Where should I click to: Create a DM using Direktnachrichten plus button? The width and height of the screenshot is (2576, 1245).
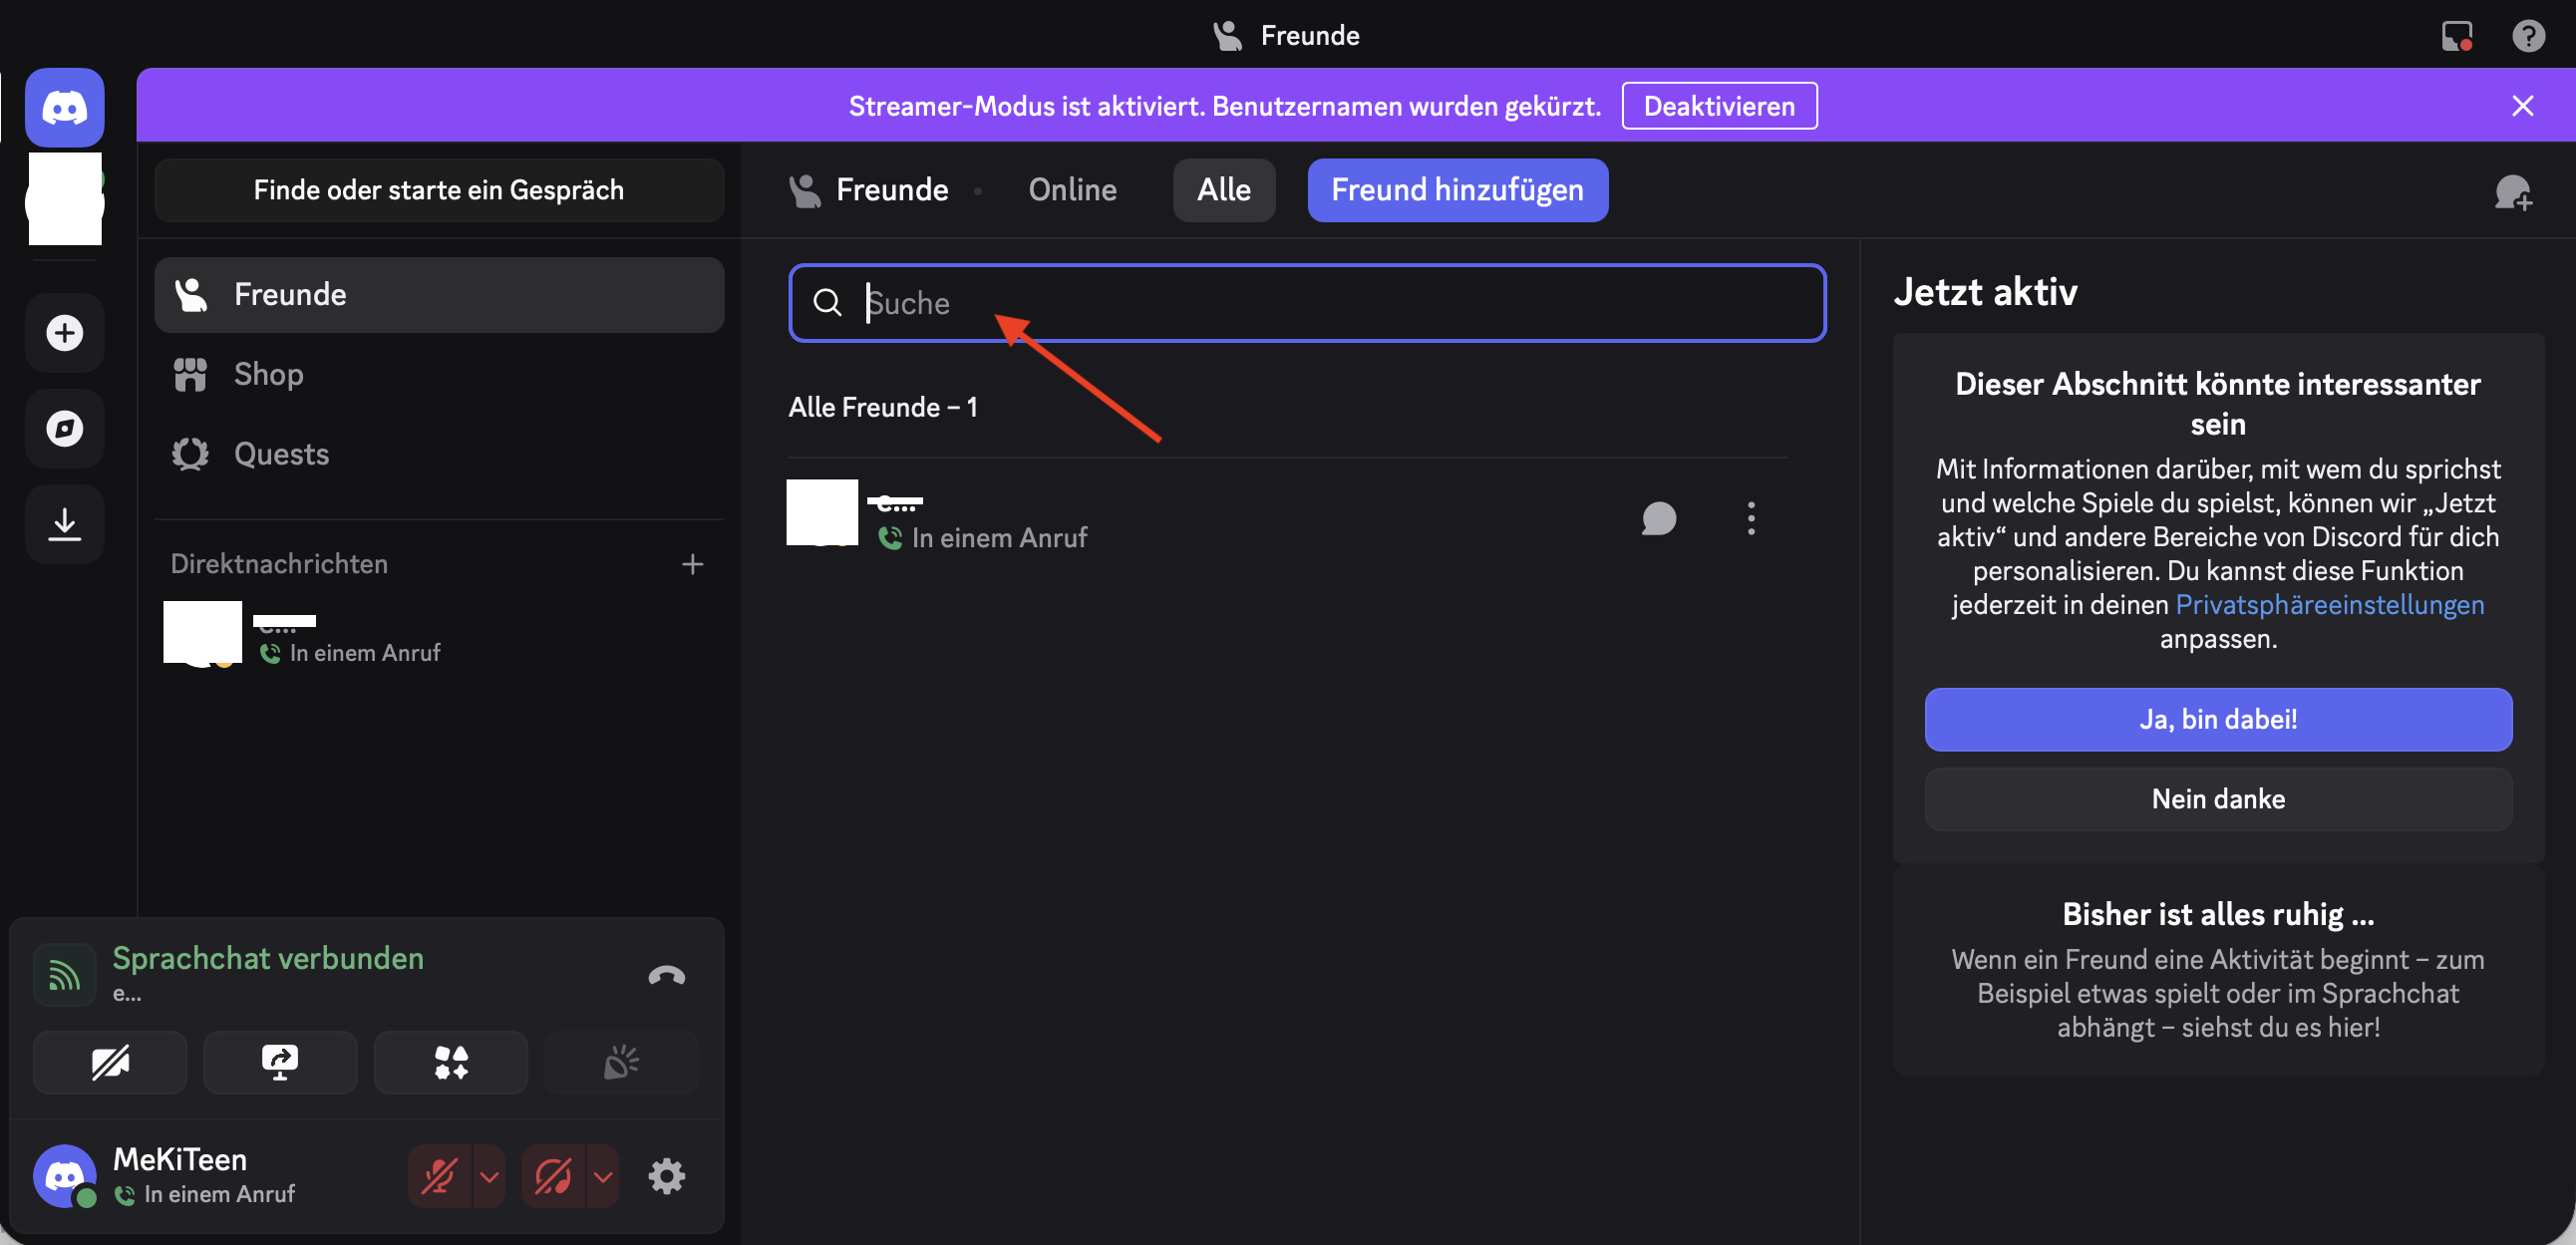click(692, 564)
